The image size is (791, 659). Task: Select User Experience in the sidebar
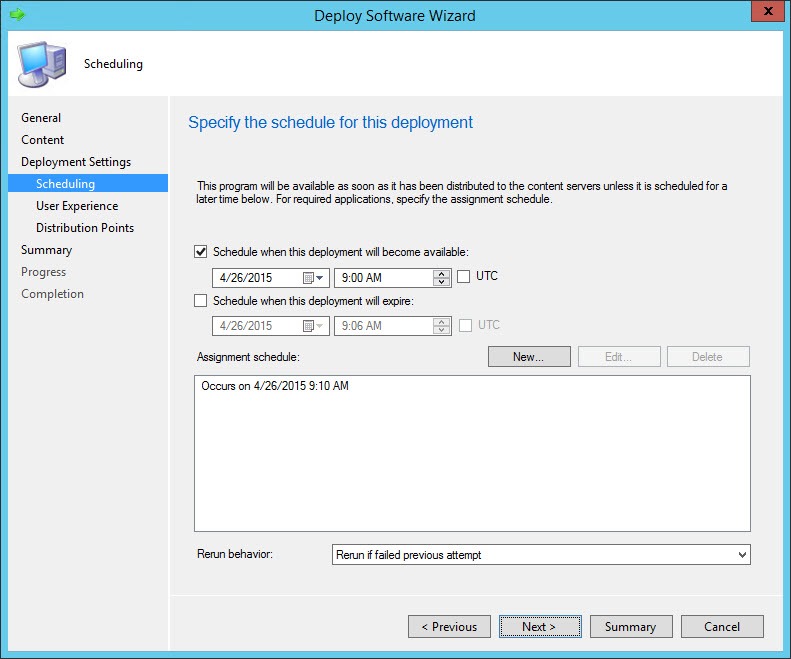coord(77,206)
